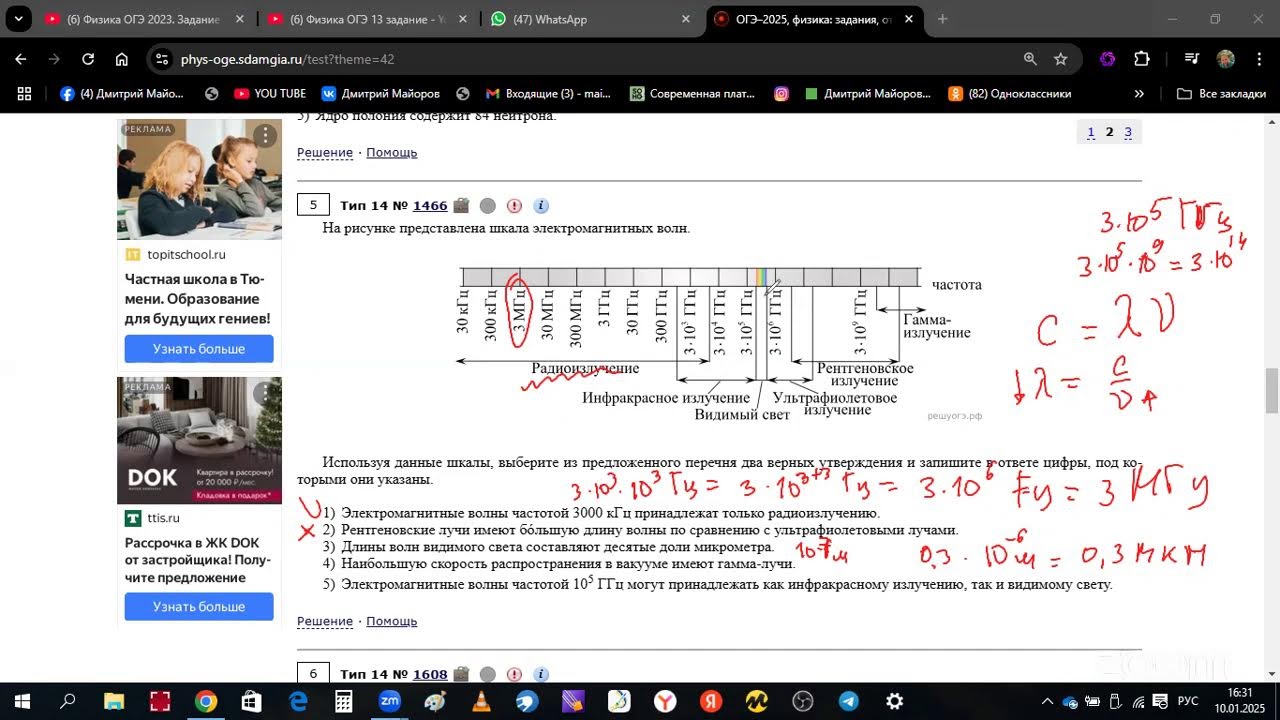Open ad options on the topitschool.ru advertisement
This screenshot has width=1280, height=720.
(265, 136)
